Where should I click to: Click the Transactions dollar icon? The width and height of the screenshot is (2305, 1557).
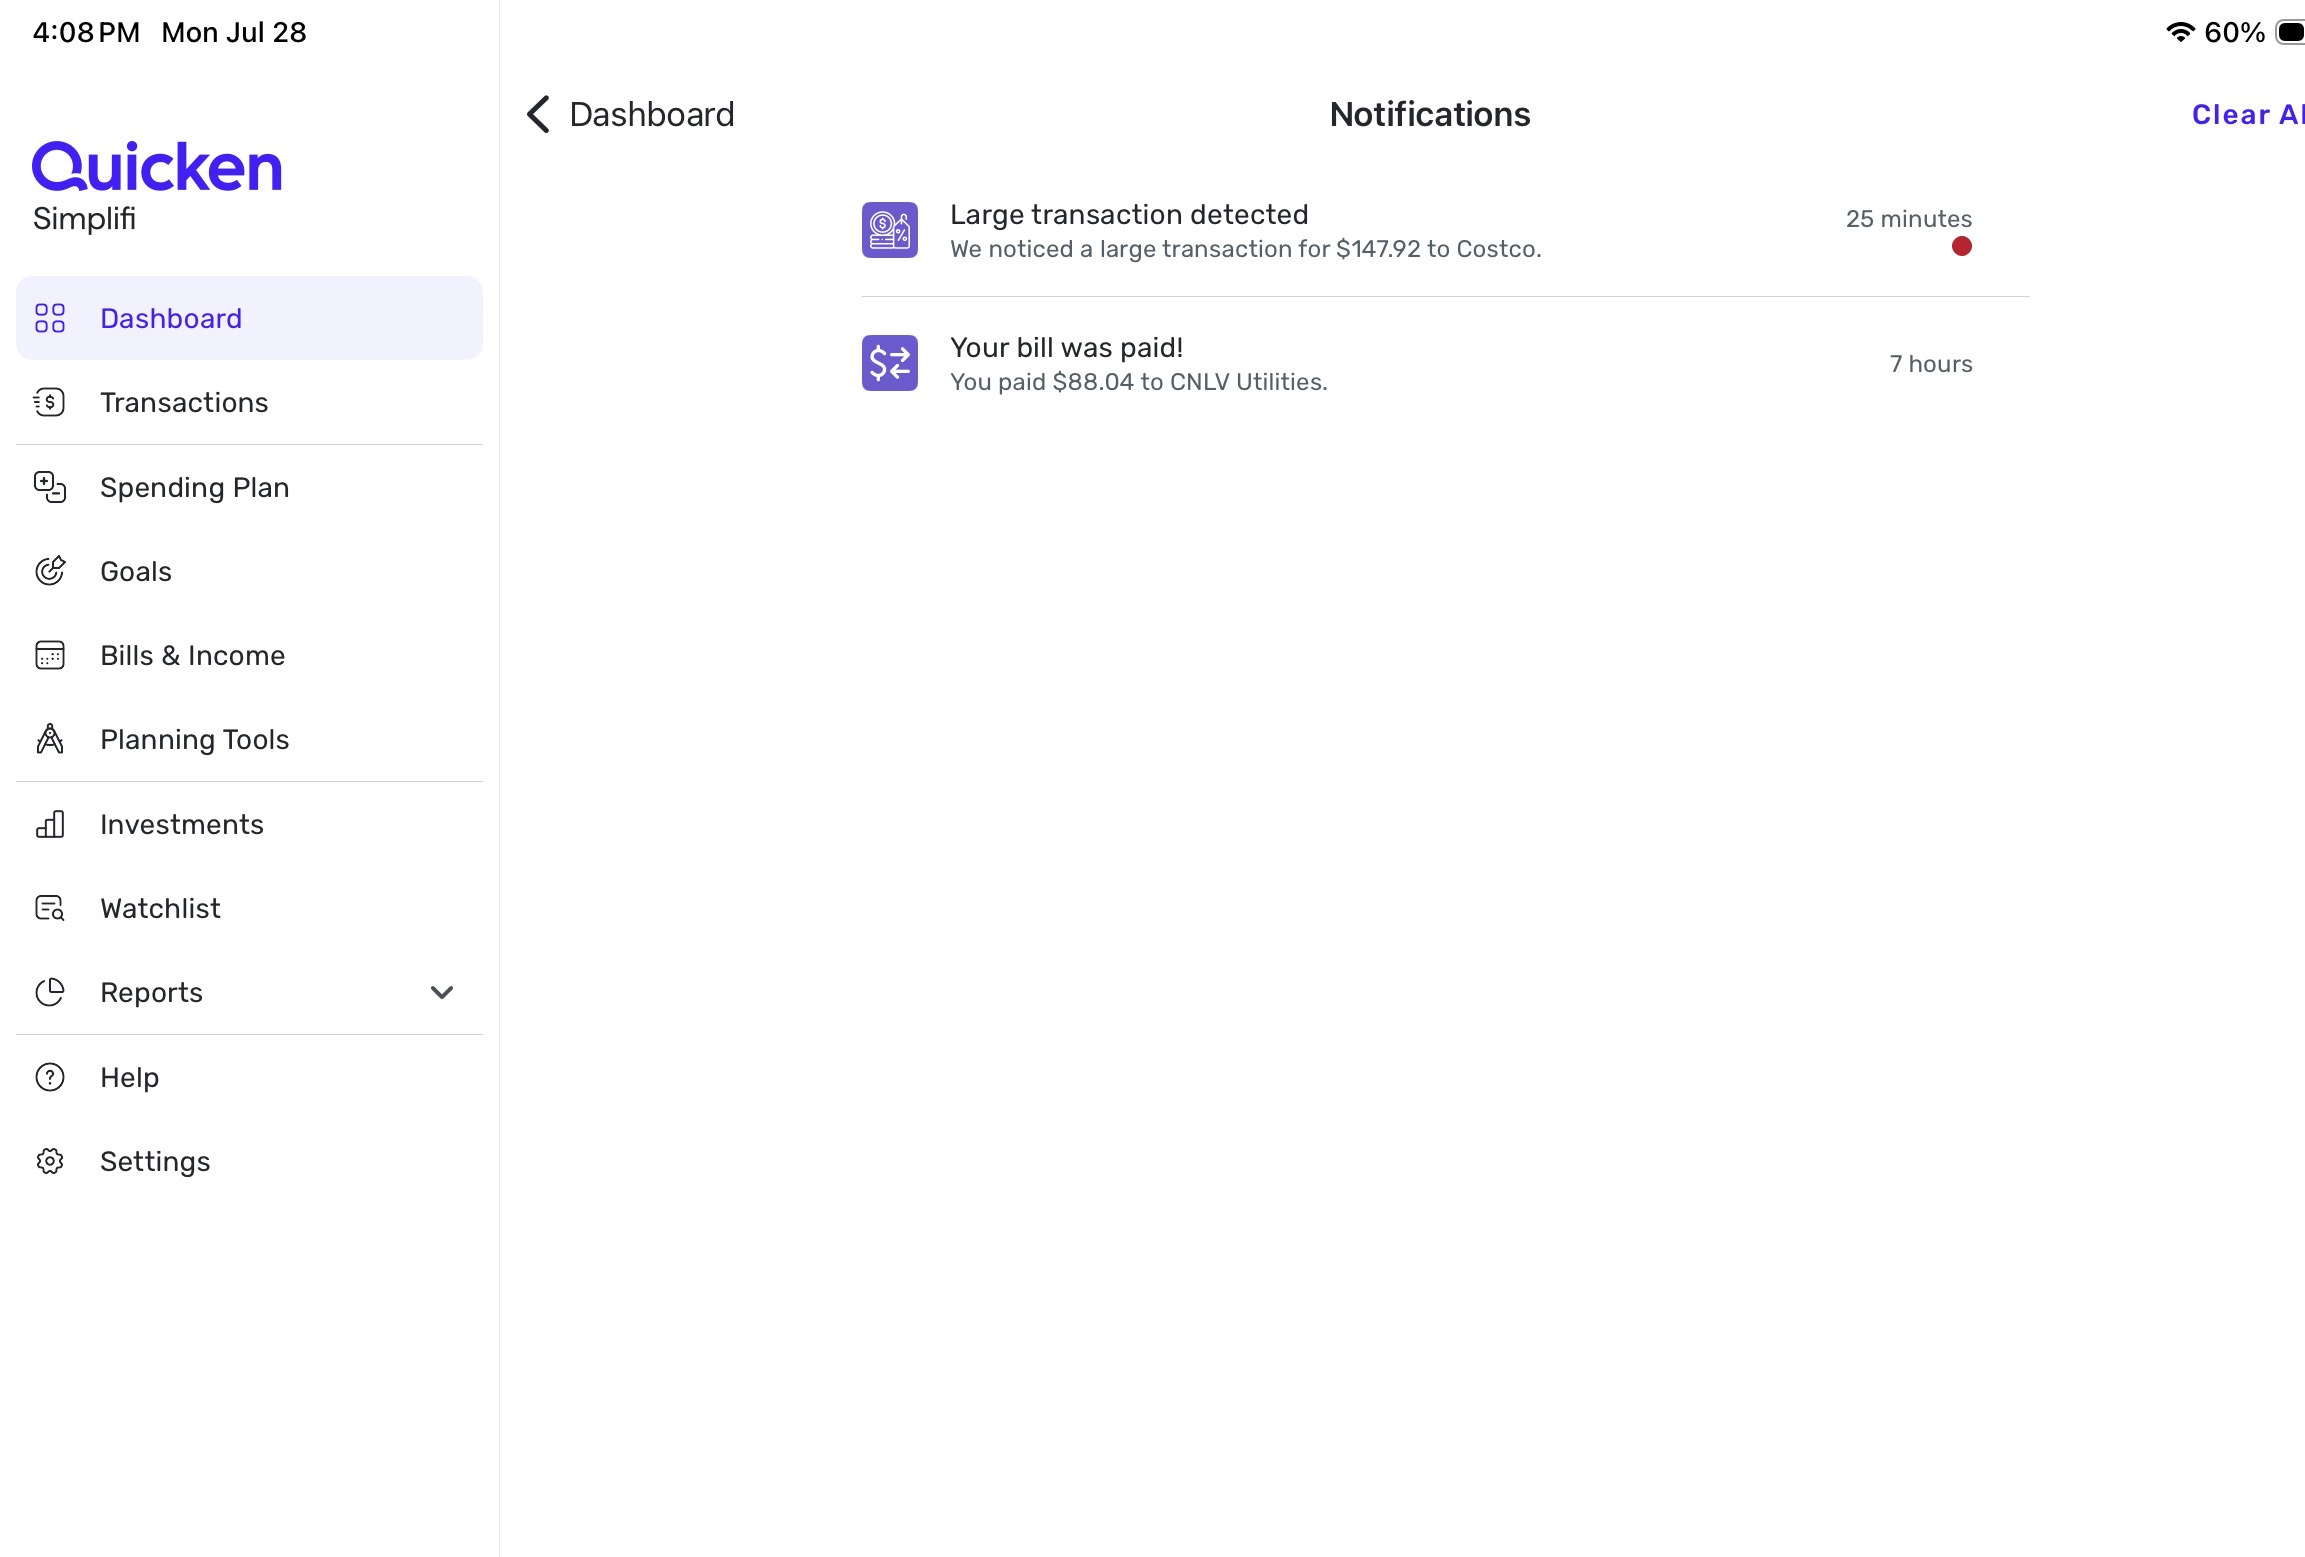50,402
